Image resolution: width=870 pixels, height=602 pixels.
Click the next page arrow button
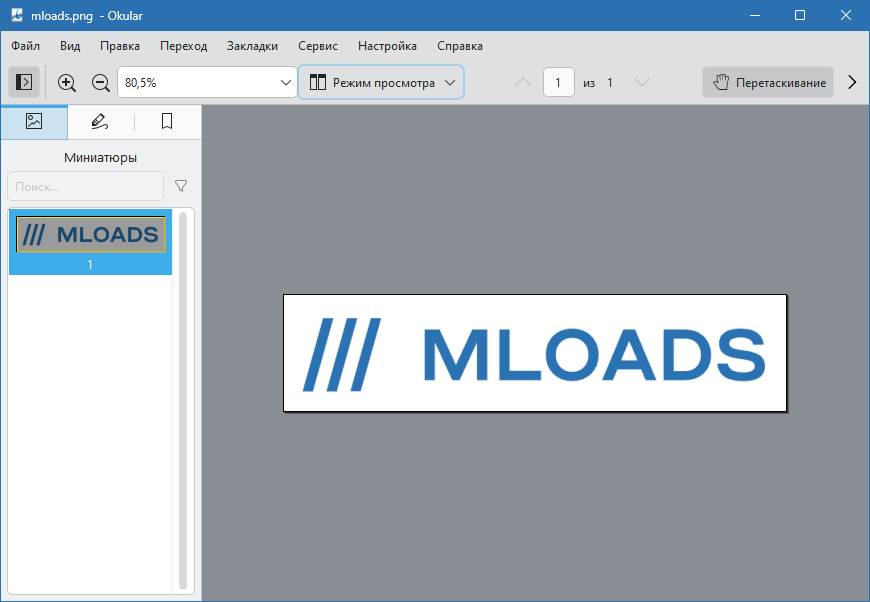coord(641,82)
